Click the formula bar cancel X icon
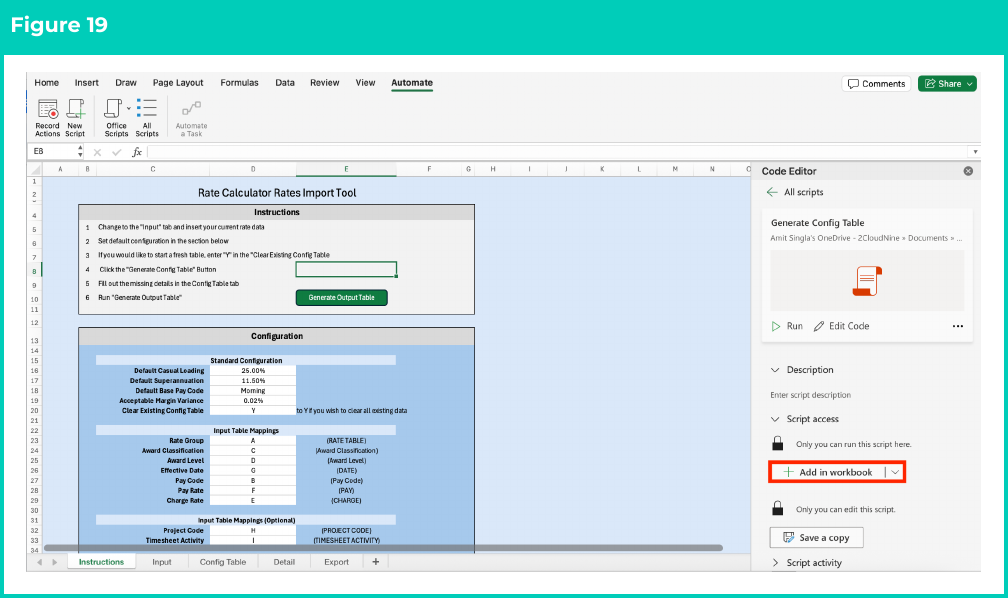 tap(97, 152)
